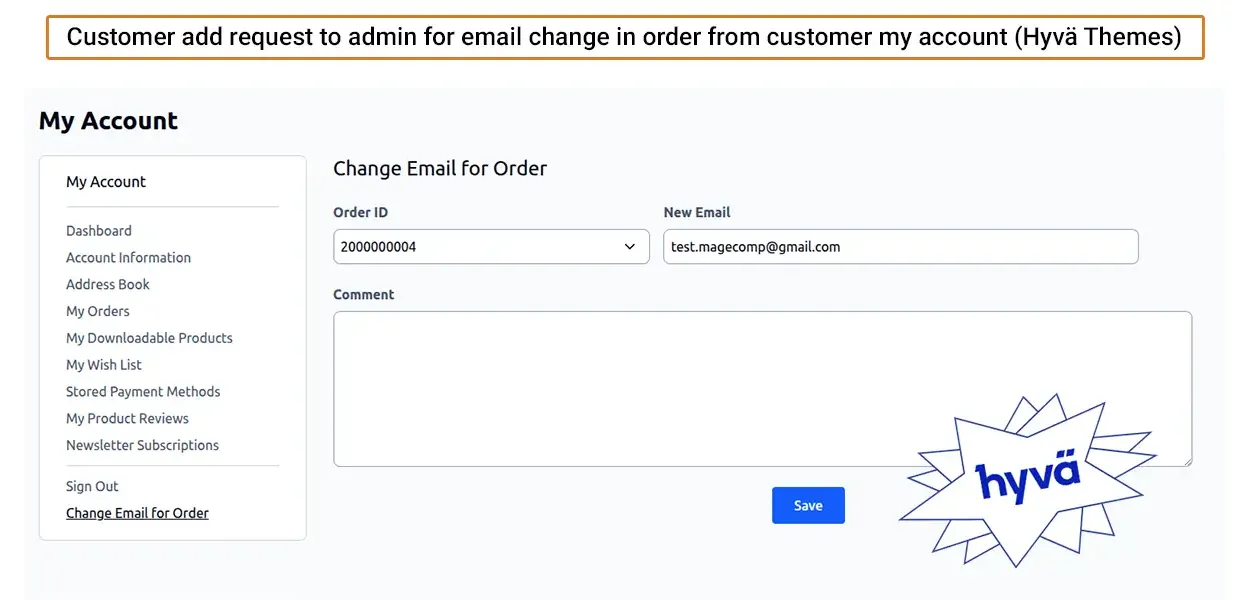The height and width of the screenshot is (600, 1250).
Task: Click Sign Out in sidebar
Action: 92,487
